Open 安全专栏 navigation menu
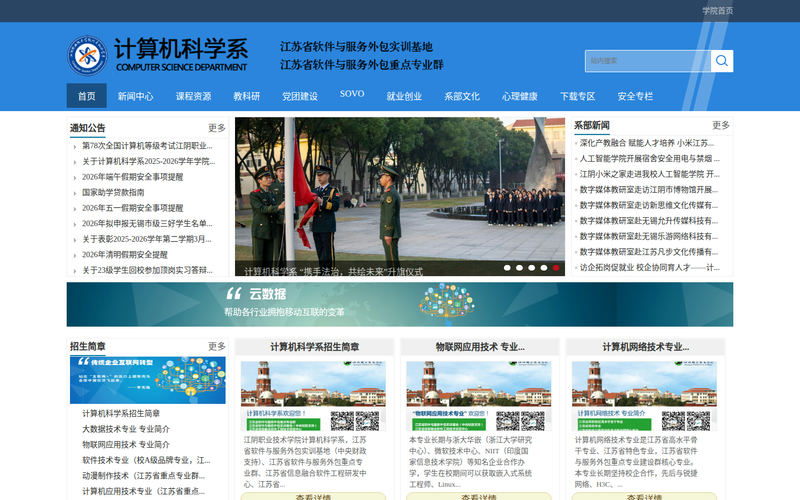Screen dimensions: 800x500 635,96
